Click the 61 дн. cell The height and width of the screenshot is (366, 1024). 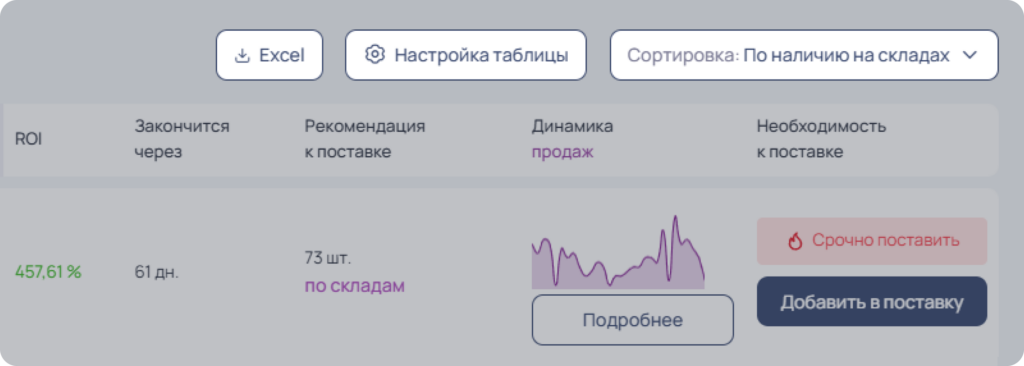pyautogui.click(x=156, y=273)
